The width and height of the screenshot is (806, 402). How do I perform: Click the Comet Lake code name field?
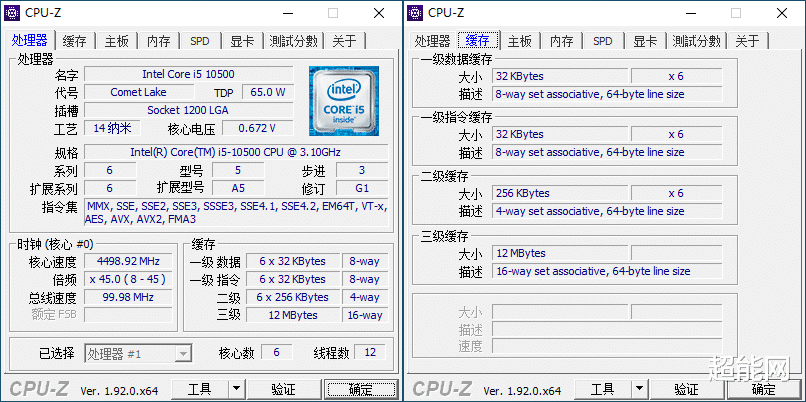139,92
